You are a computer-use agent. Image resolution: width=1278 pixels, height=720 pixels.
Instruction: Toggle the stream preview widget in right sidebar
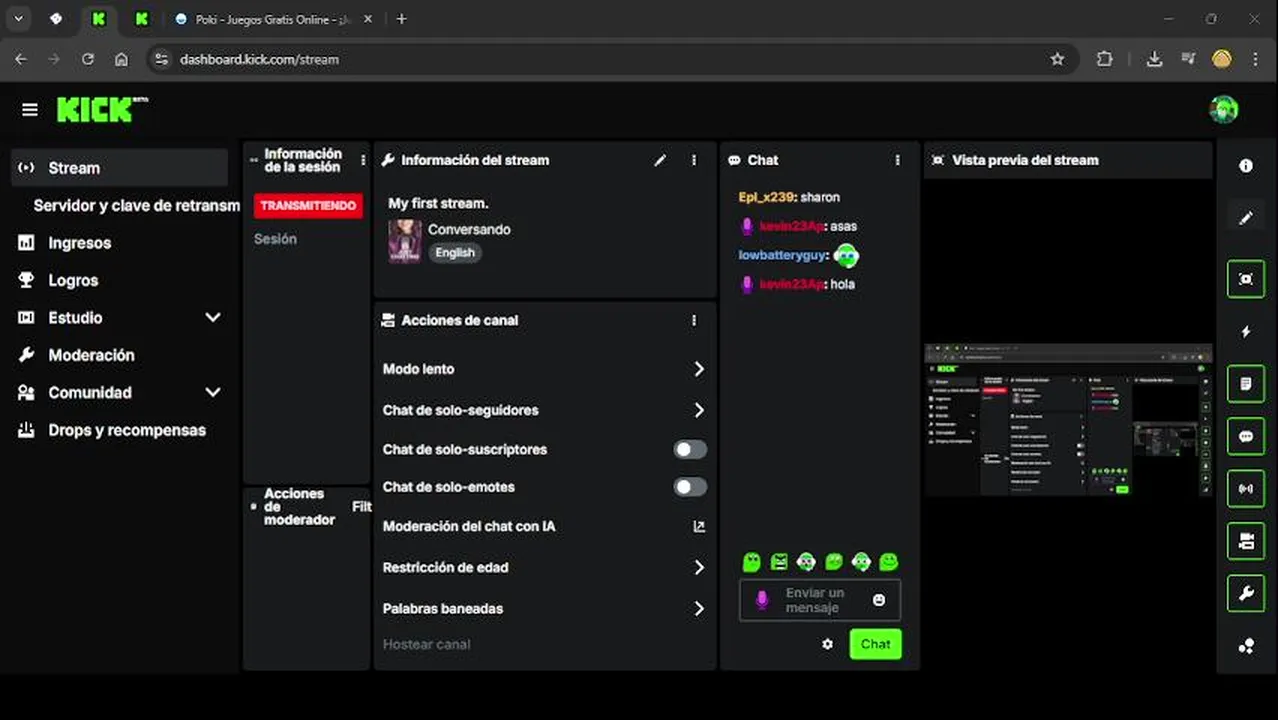(x=1246, y=279)
